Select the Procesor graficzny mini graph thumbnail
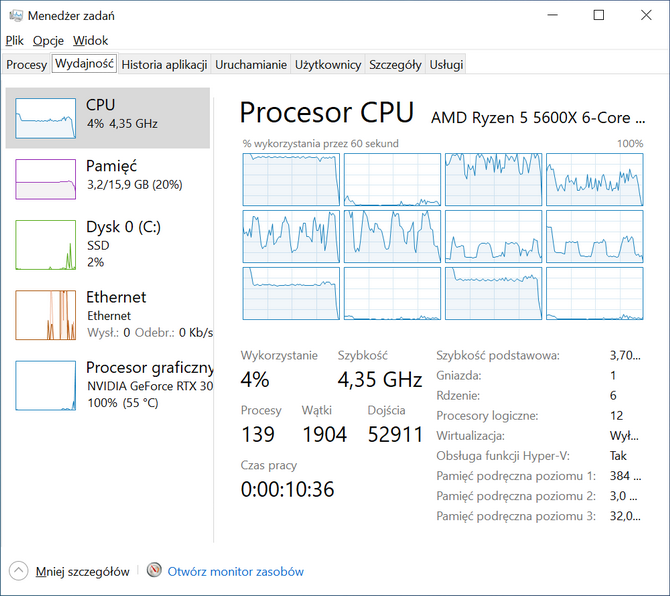This screenshot has width=670, height=596. click(46, 385)
